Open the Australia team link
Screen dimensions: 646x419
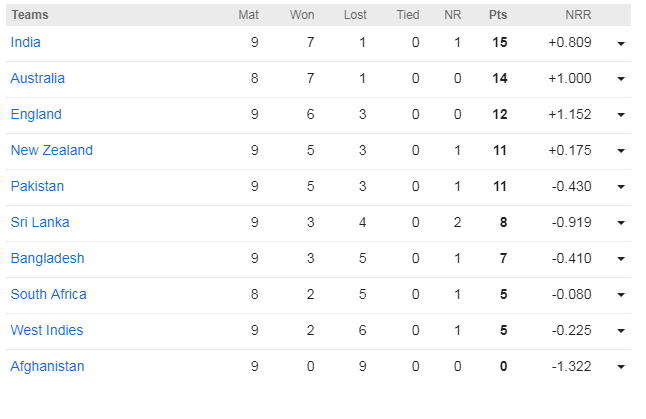[37, 78]
